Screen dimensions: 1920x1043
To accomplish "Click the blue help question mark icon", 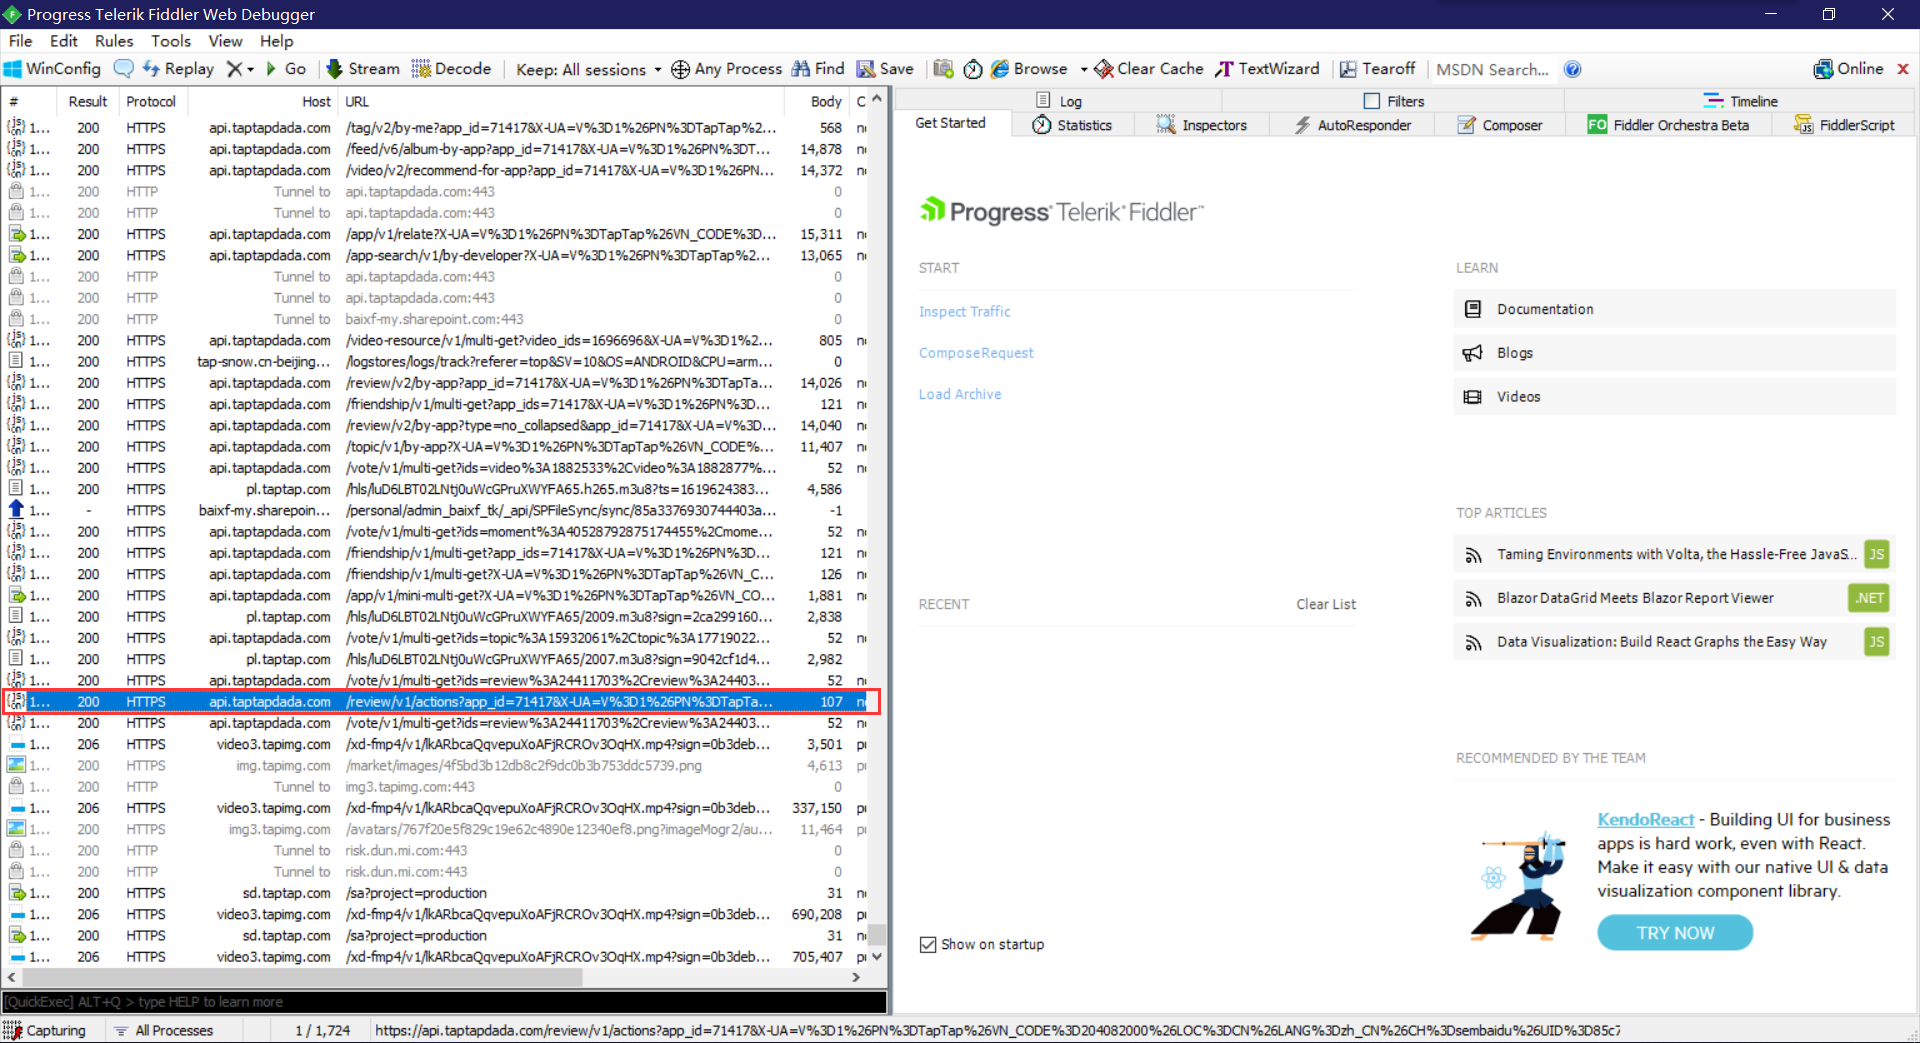I will click(x=1572, y=69).
